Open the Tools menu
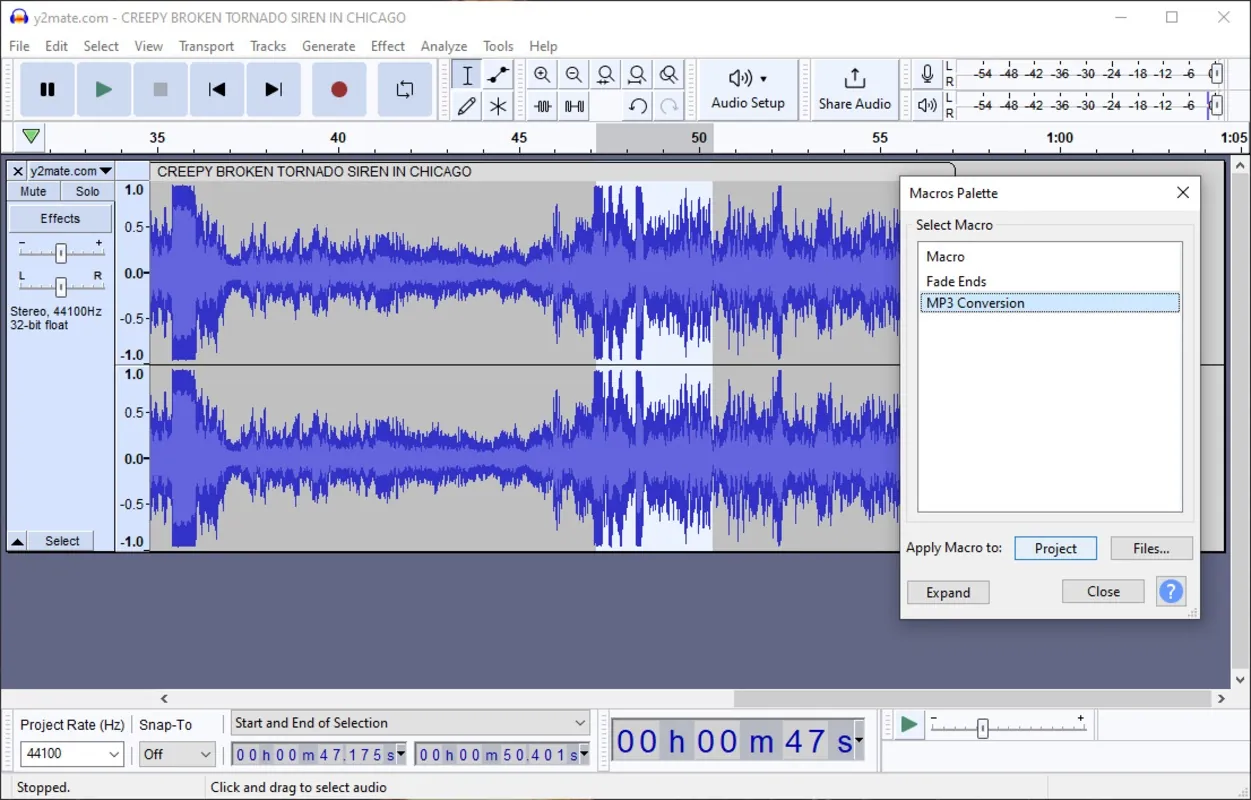1251x800 pixels. coord(498,46)
